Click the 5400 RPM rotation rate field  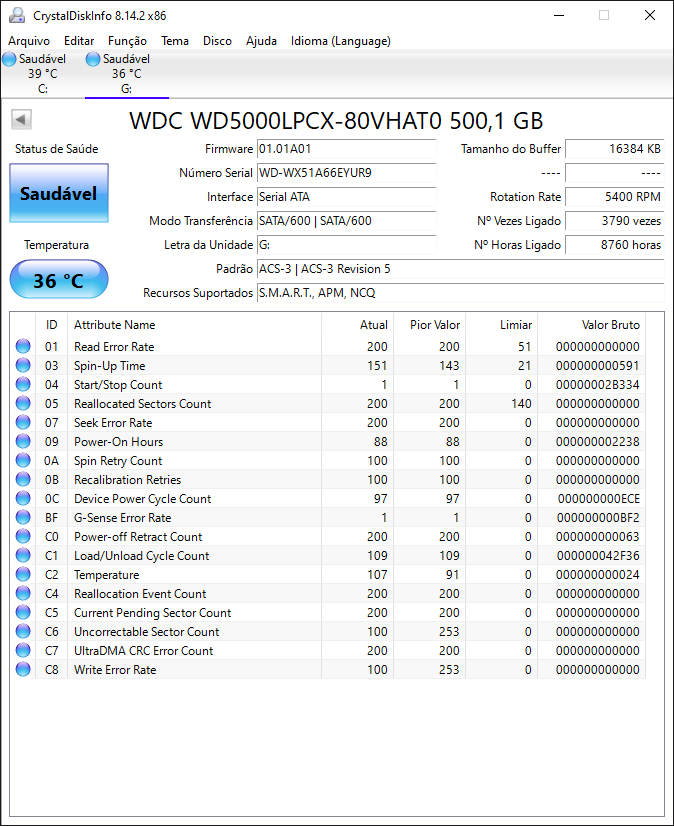(615, 197)
